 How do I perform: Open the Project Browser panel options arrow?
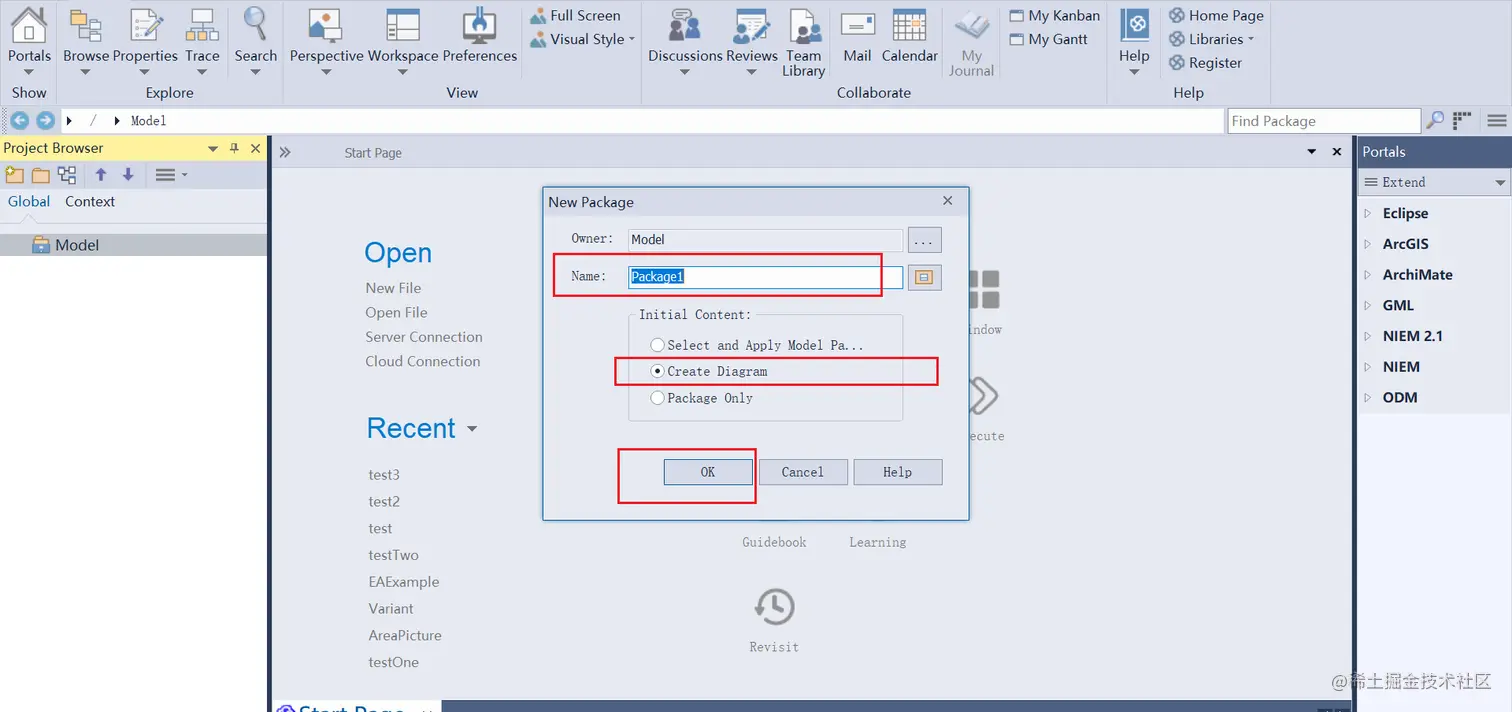click(212, 148)
